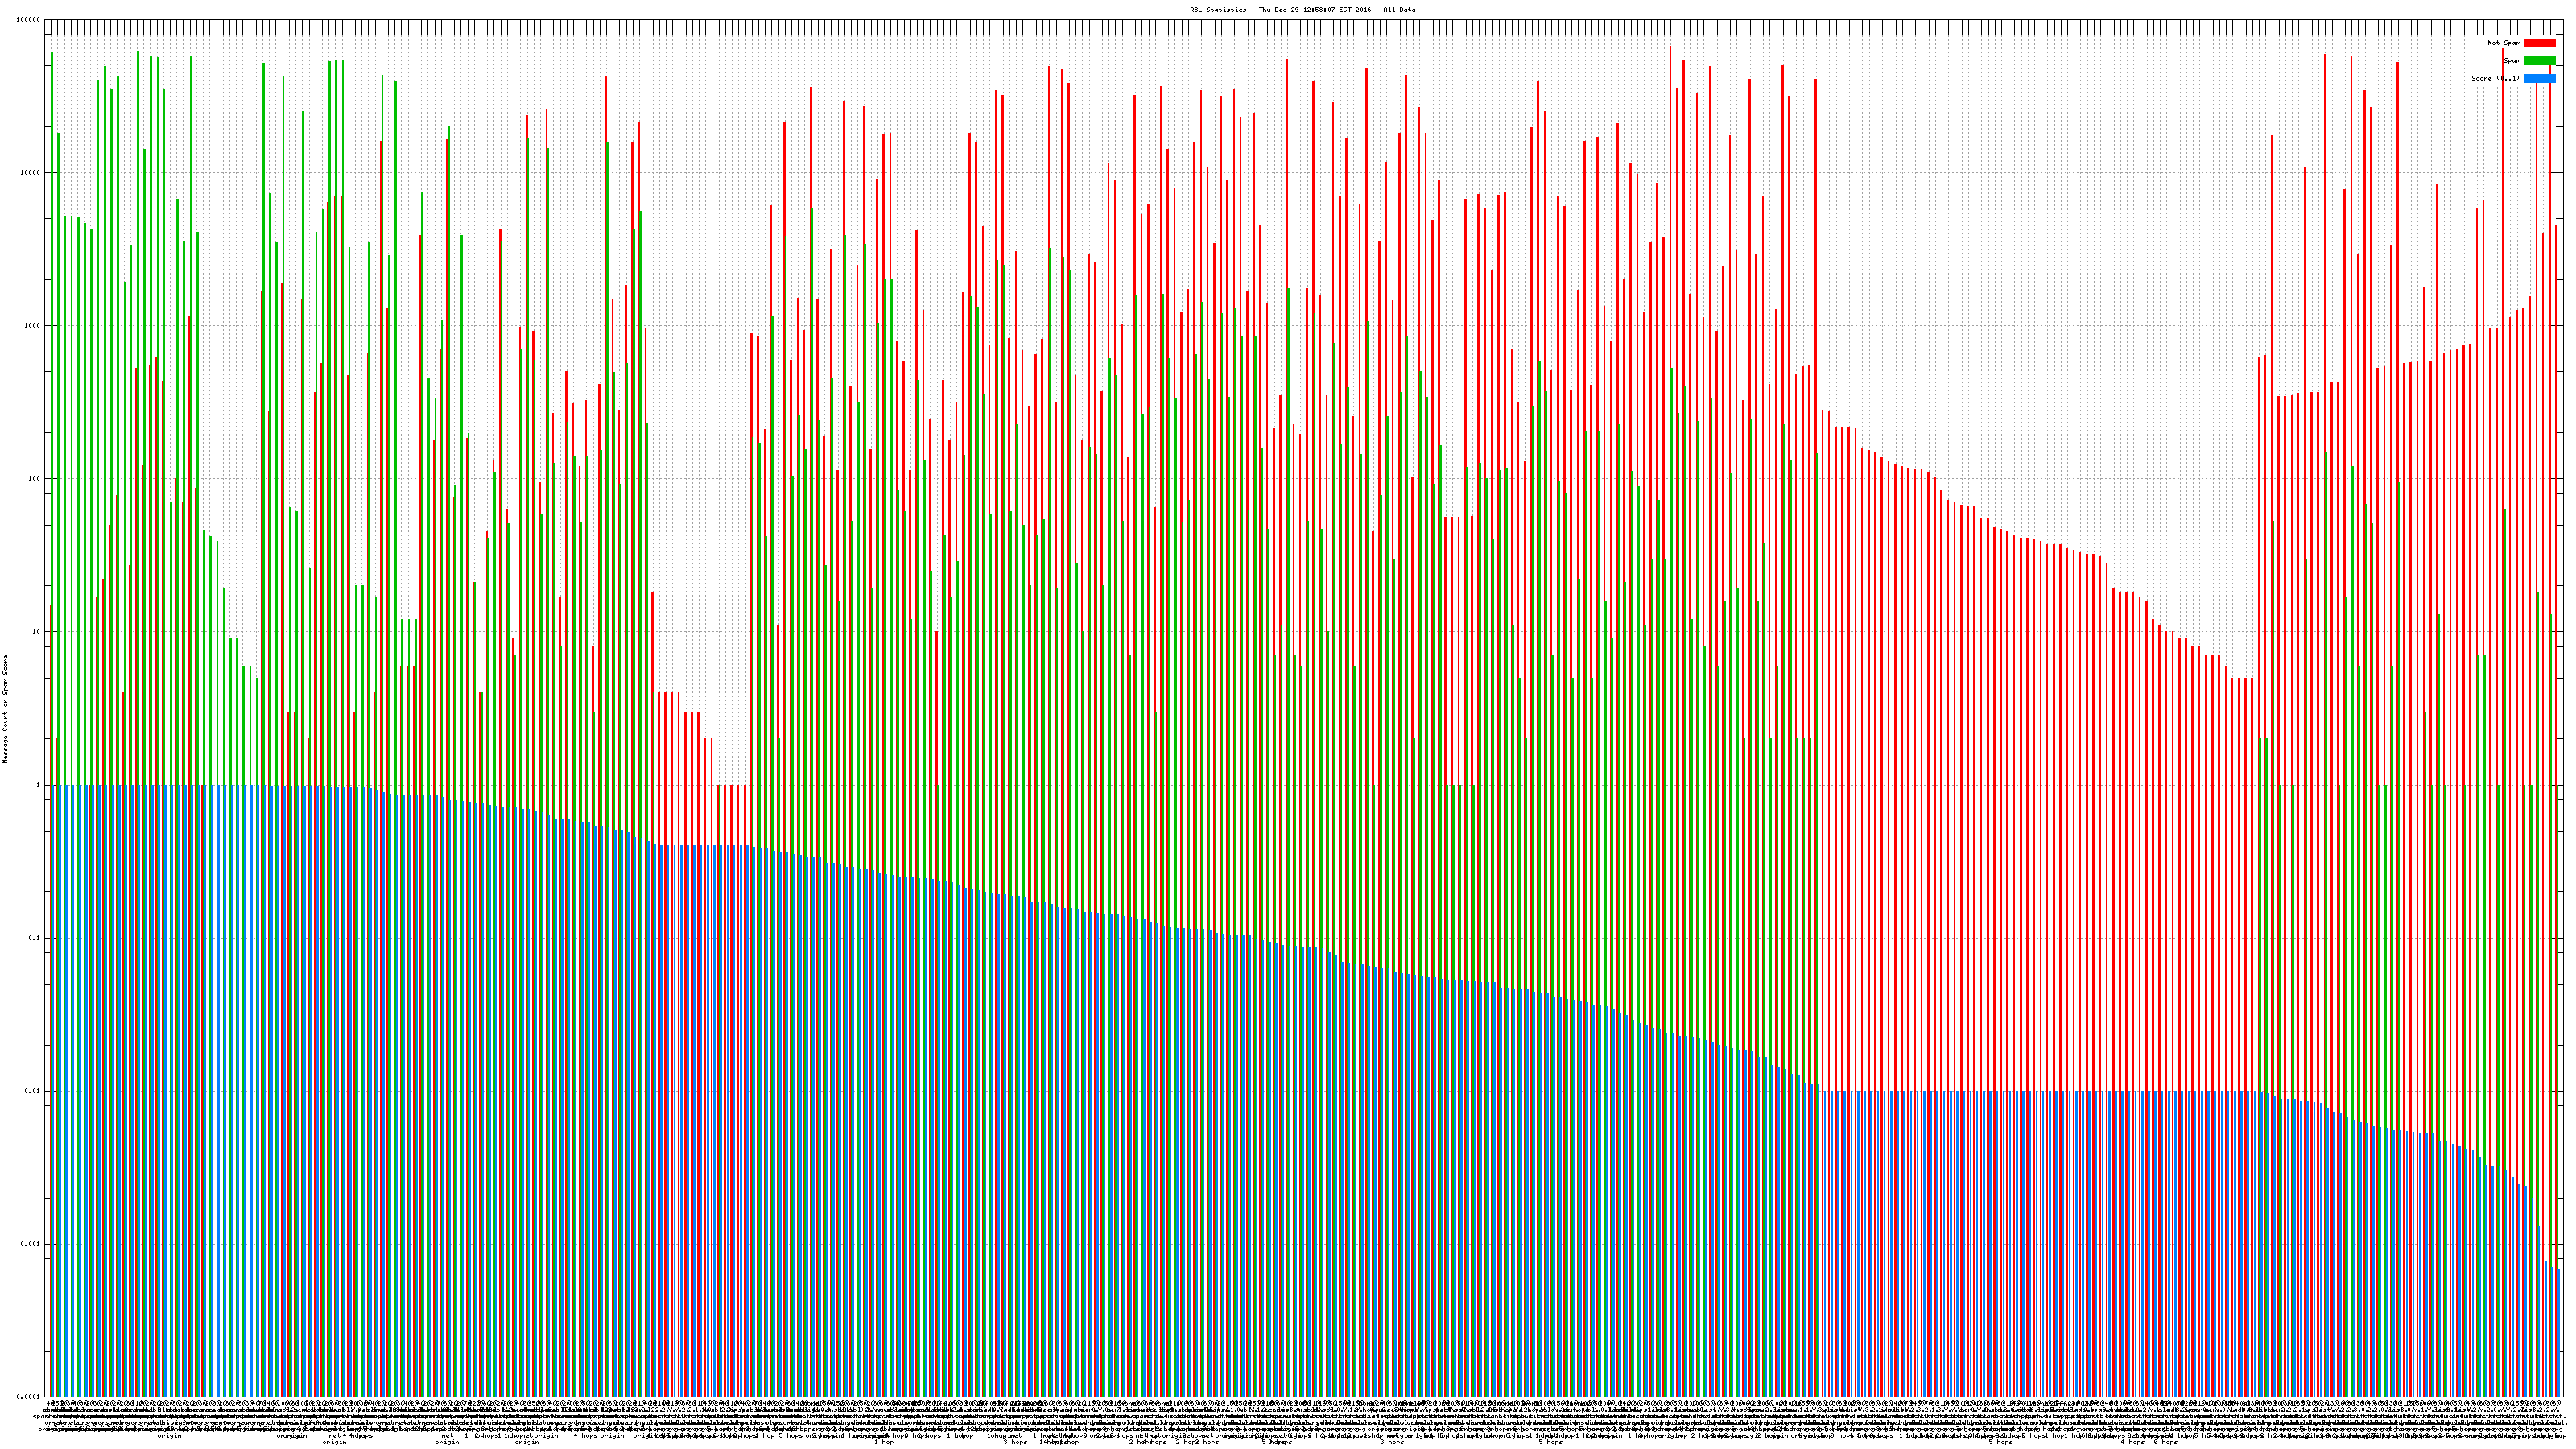
Task: Click the 0.1 y-axis tick label
Action: click(x=35, y=938)
